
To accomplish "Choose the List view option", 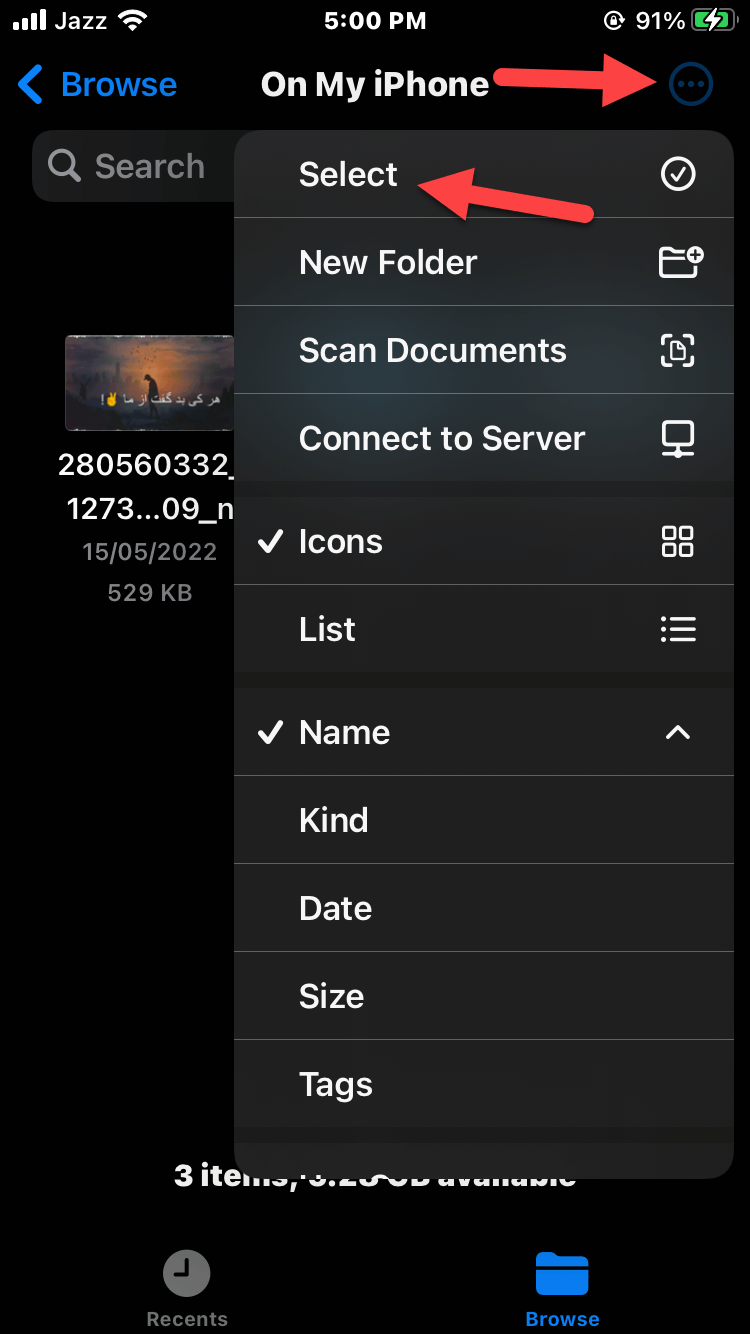I will coord(328,629).
